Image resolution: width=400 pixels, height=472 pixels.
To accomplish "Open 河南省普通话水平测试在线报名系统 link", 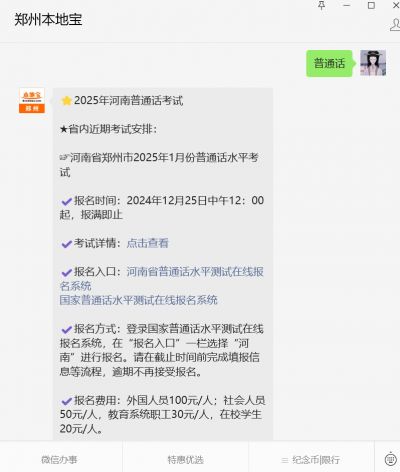I will tap(162, 279).
